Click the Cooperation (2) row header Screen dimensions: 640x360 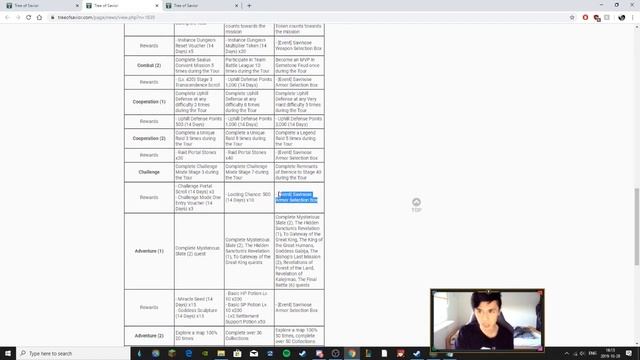tap(149, 138)
